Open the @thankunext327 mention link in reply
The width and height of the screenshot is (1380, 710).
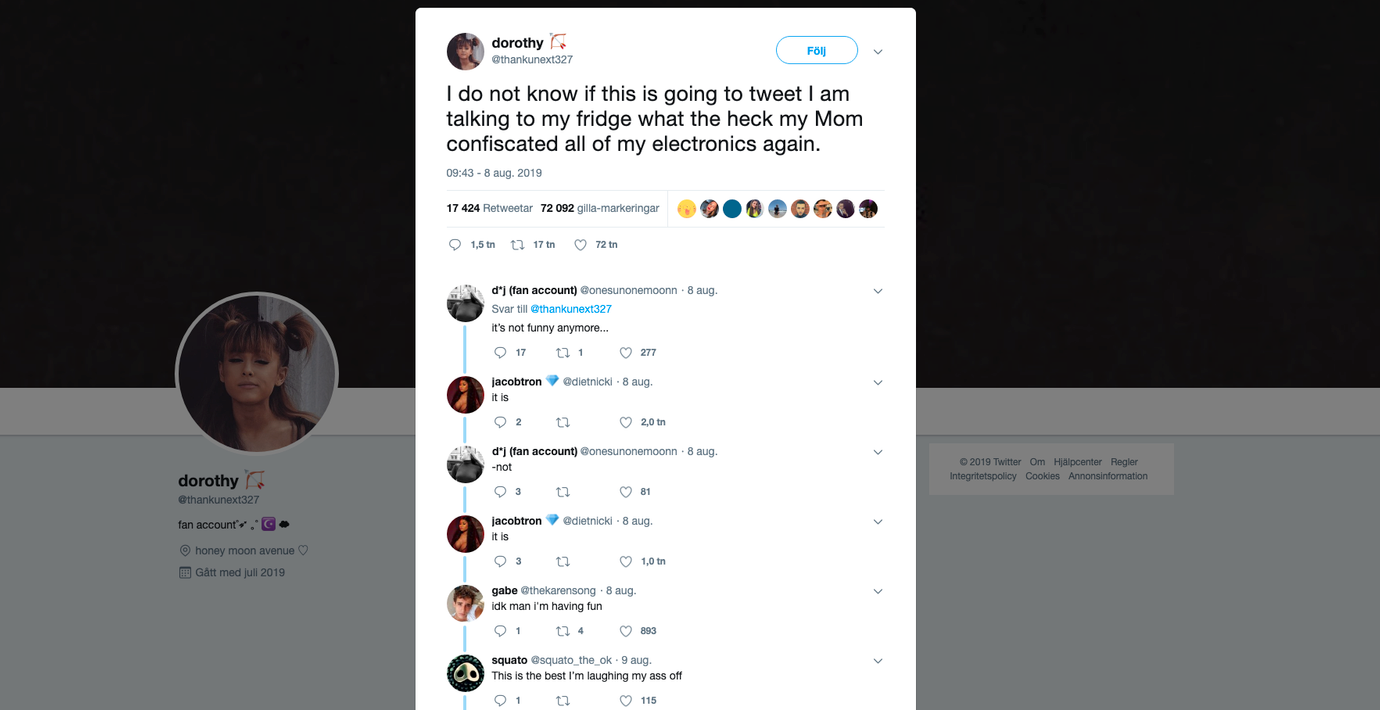click(570, 309)
